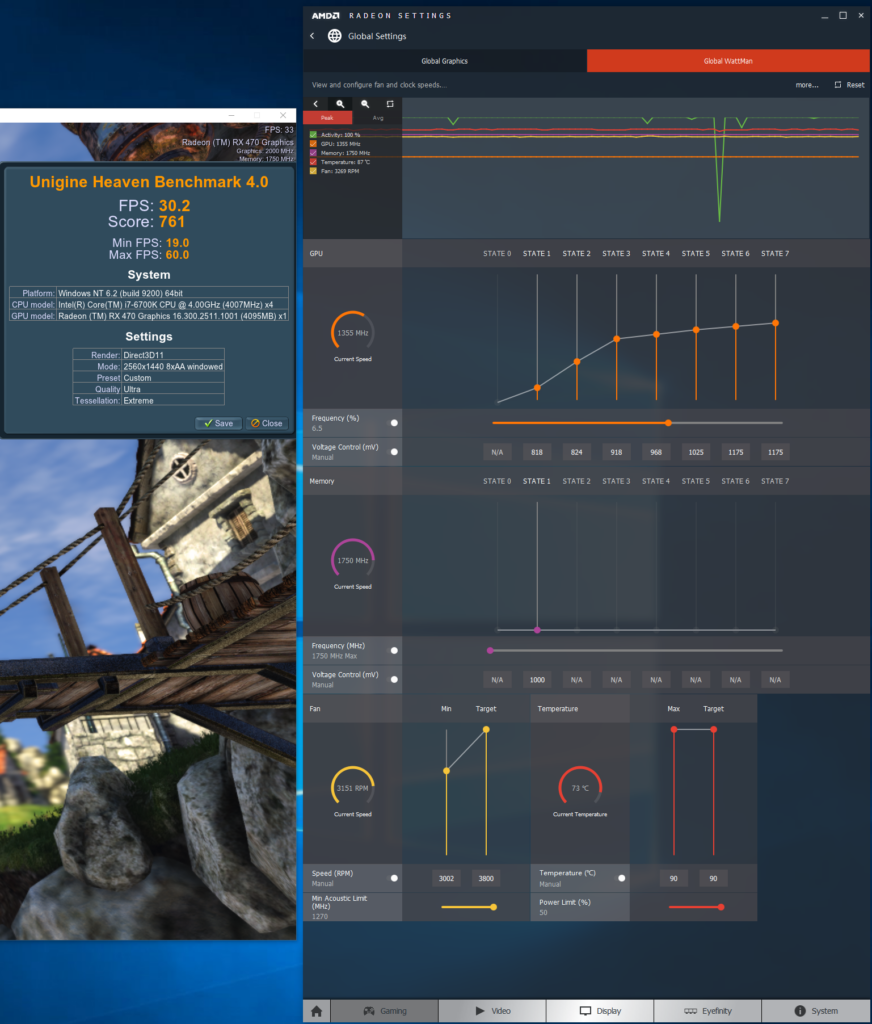Edit GPU State 2 voltage field 824
Screen dimensions: 872x1024
click(577, 452)
